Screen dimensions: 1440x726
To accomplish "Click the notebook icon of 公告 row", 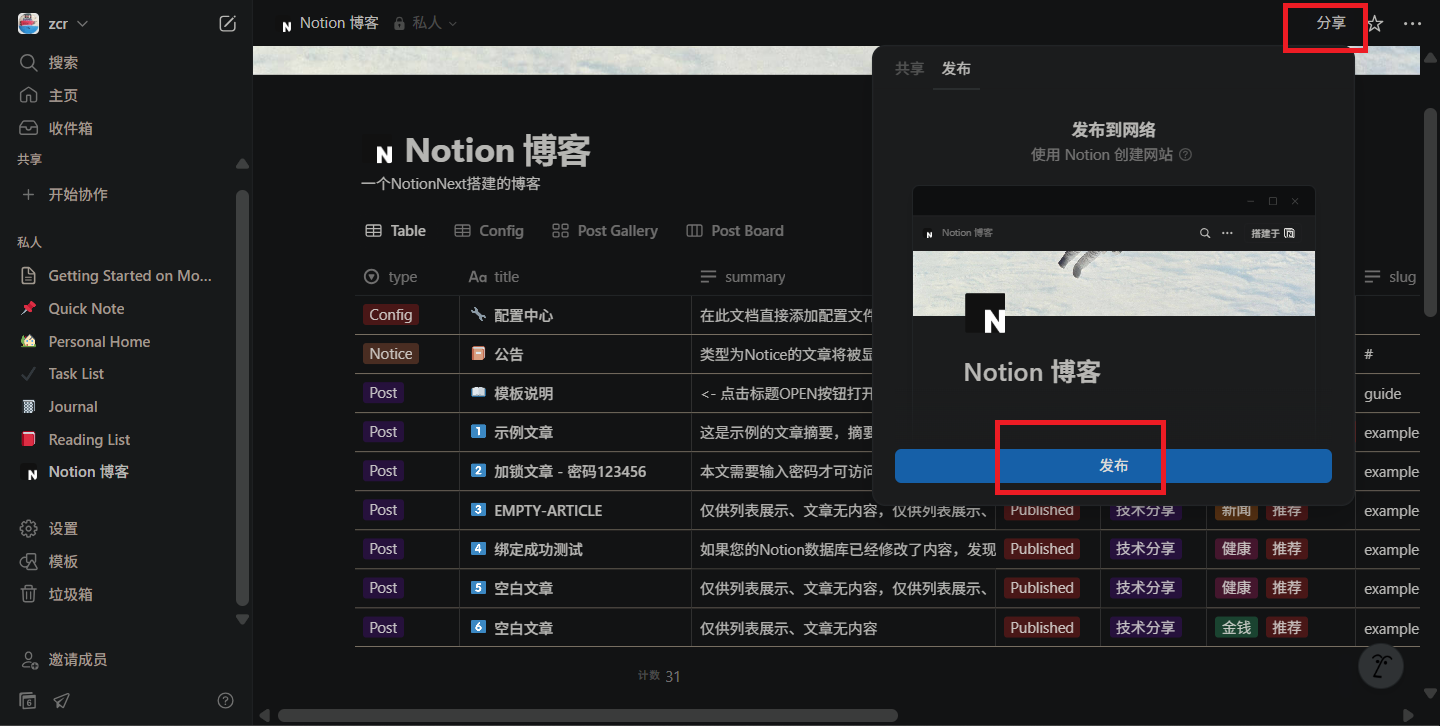I will pyautogui.click(x=478, y=354).
